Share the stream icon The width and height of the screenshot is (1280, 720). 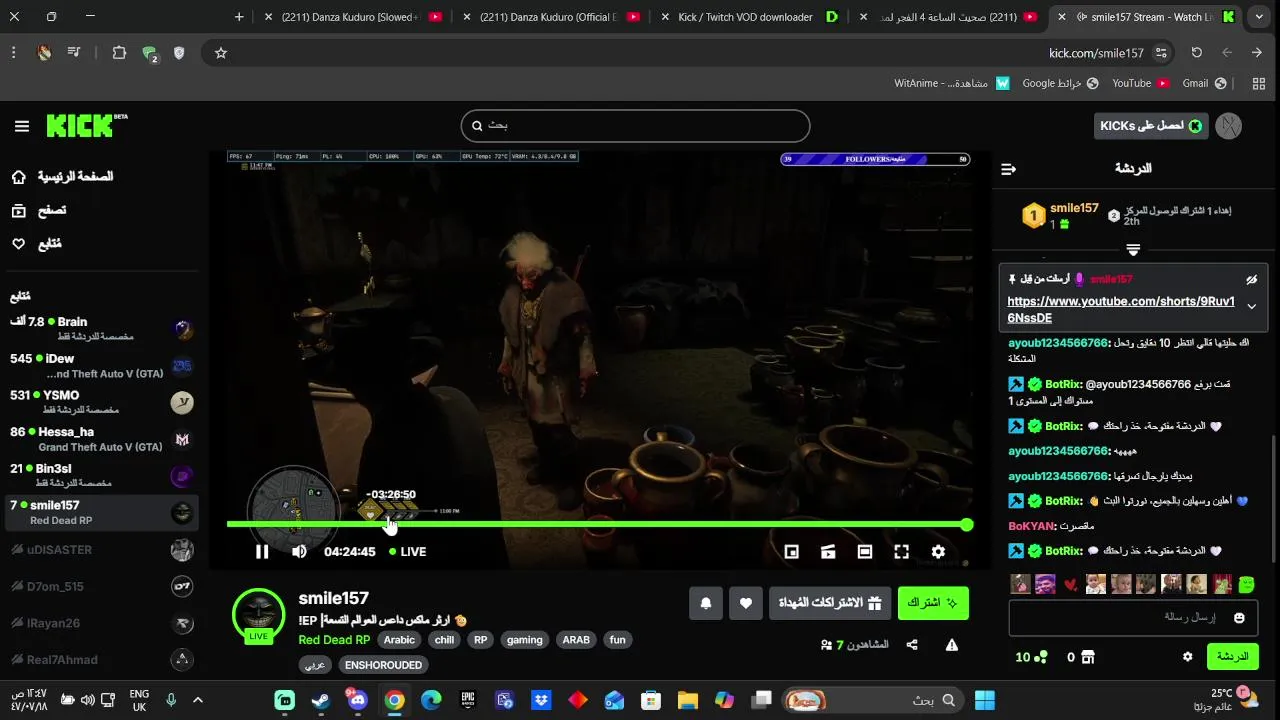912,645
